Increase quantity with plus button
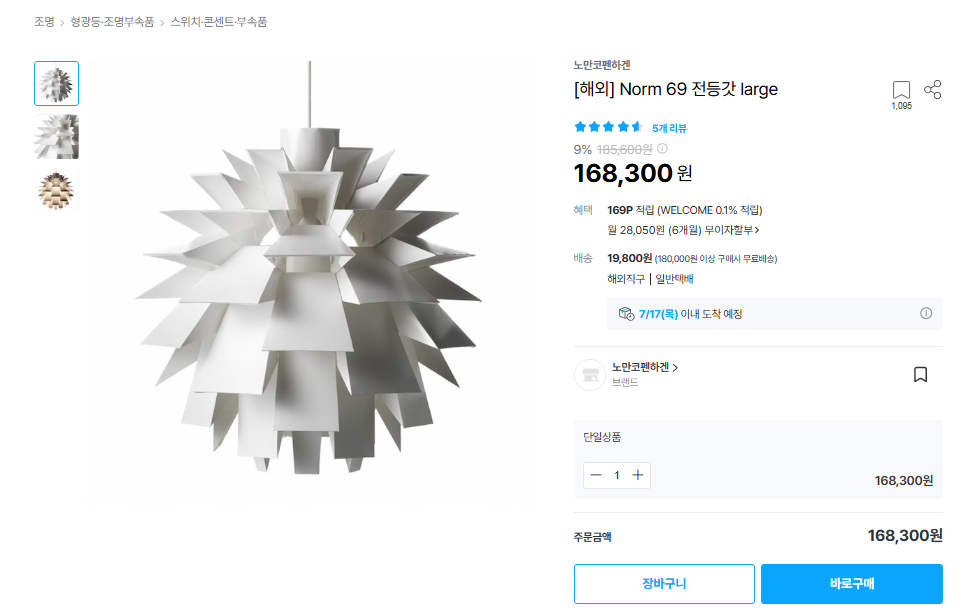 [x=638, y=475]
